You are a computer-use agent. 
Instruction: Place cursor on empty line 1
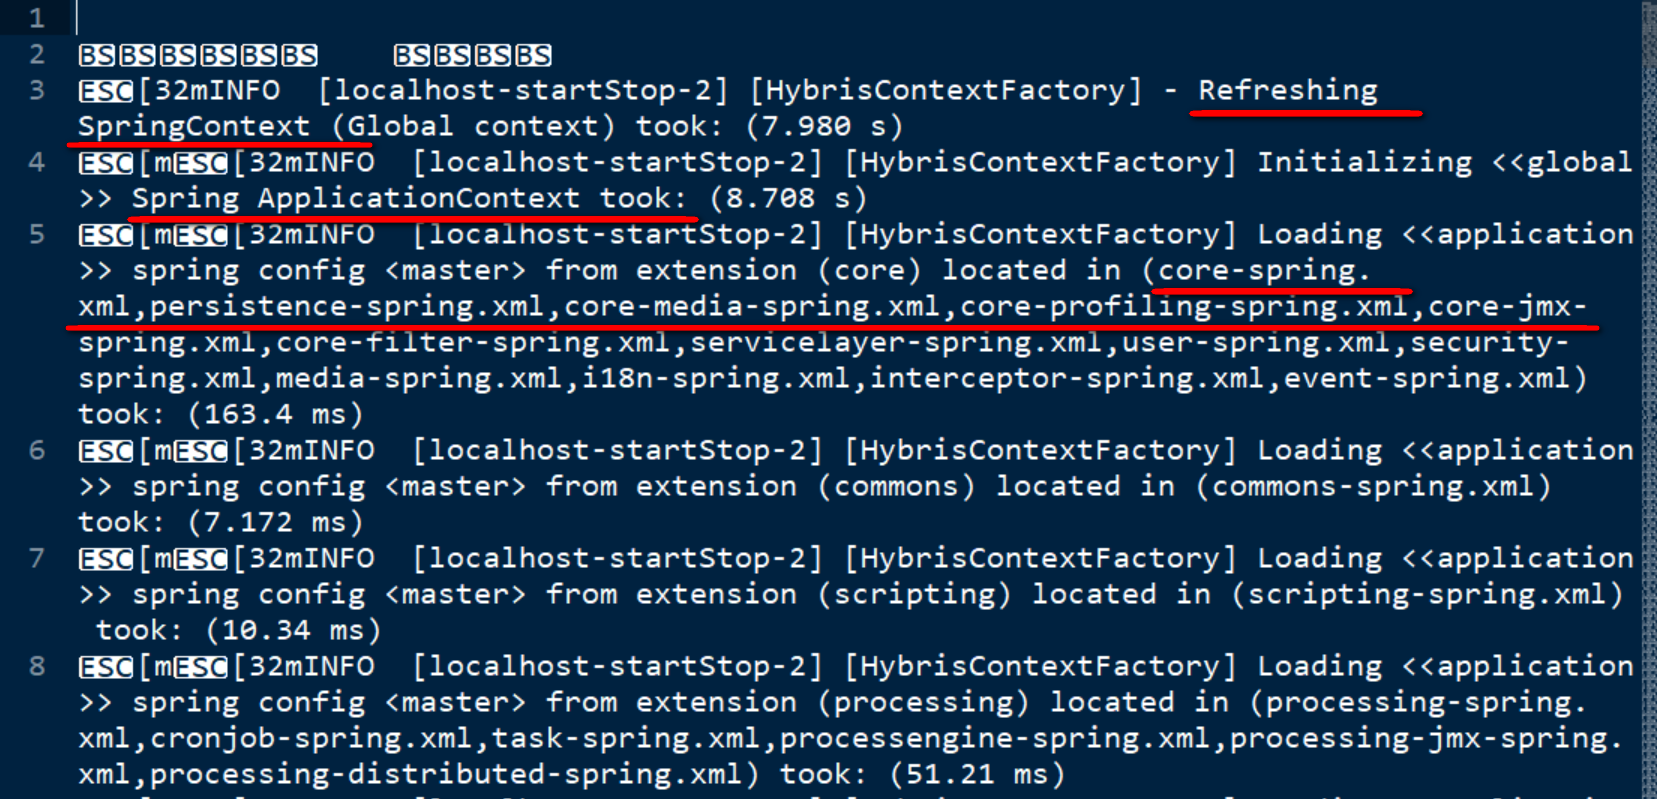400,18
